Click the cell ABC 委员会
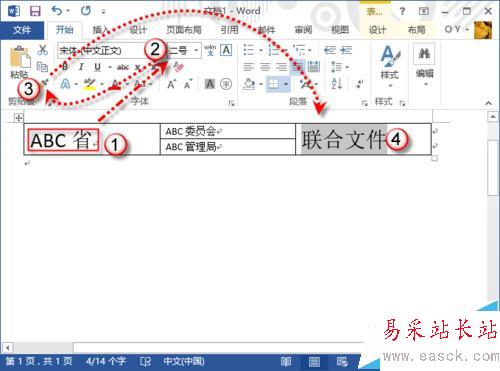 (228, 131)
